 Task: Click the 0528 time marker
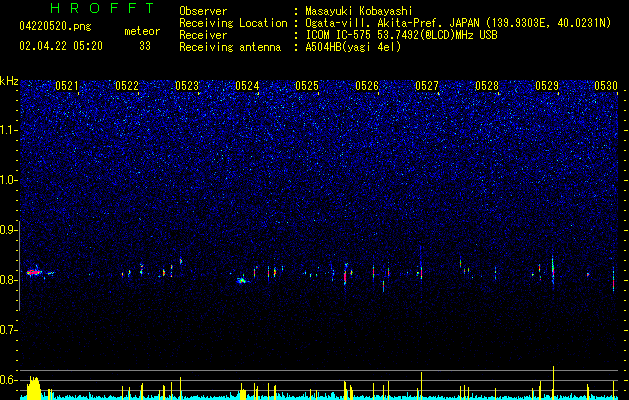click(487, 86)
